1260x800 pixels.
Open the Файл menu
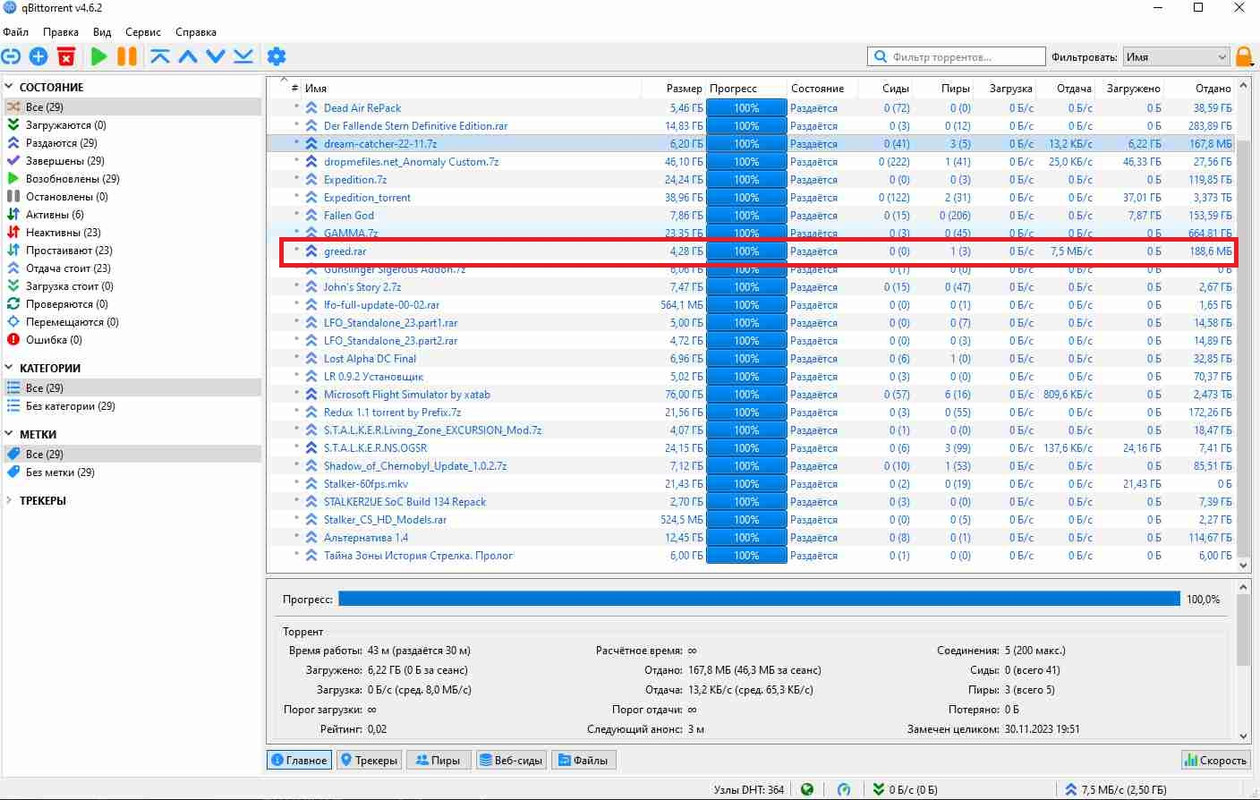[x=16, y=32]
